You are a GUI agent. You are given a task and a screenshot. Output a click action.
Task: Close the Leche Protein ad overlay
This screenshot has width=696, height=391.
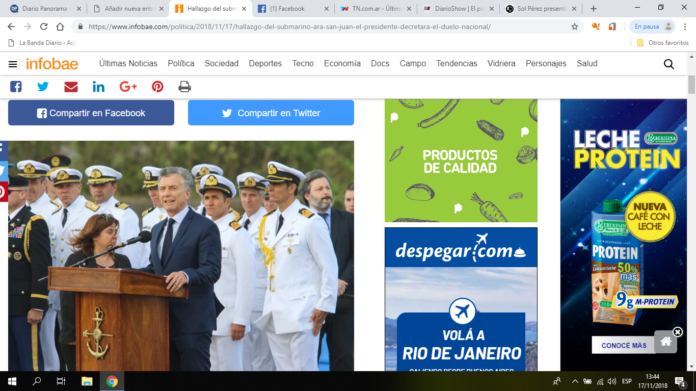pos(677,332)
